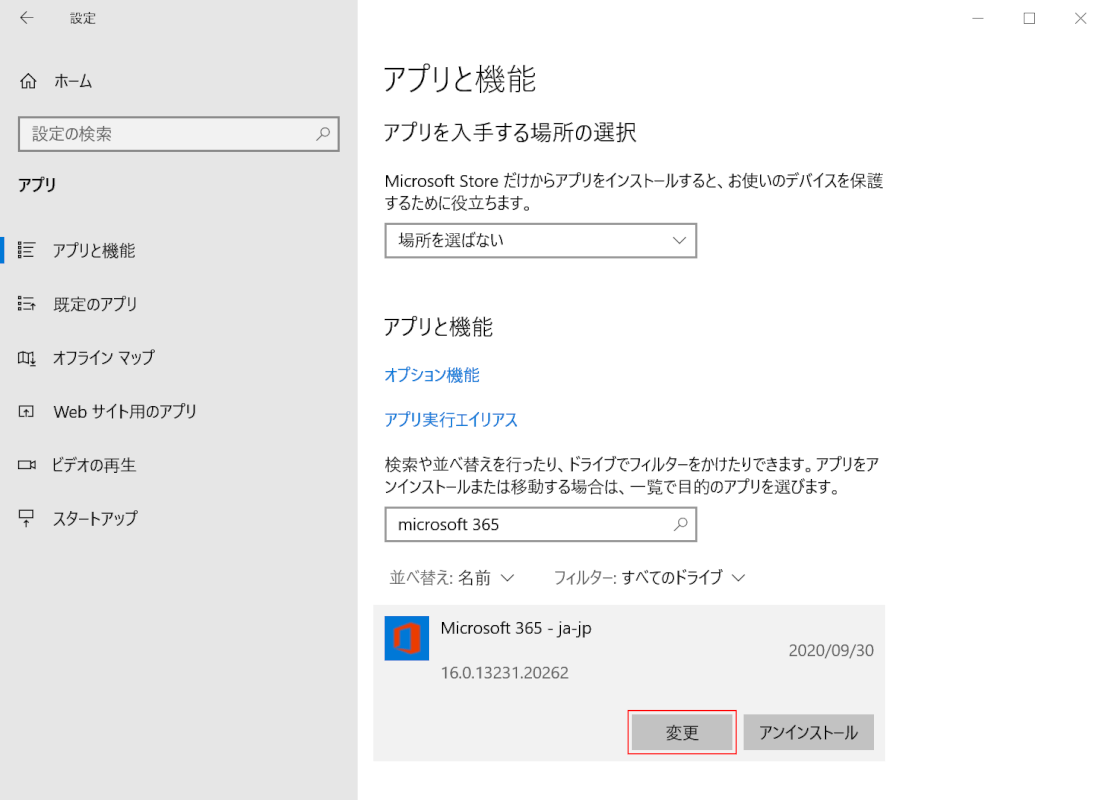This screenshot has height=800, width=1102.
Task: Click the 設定の検索 search field
Action: click(x=165, y=133)
